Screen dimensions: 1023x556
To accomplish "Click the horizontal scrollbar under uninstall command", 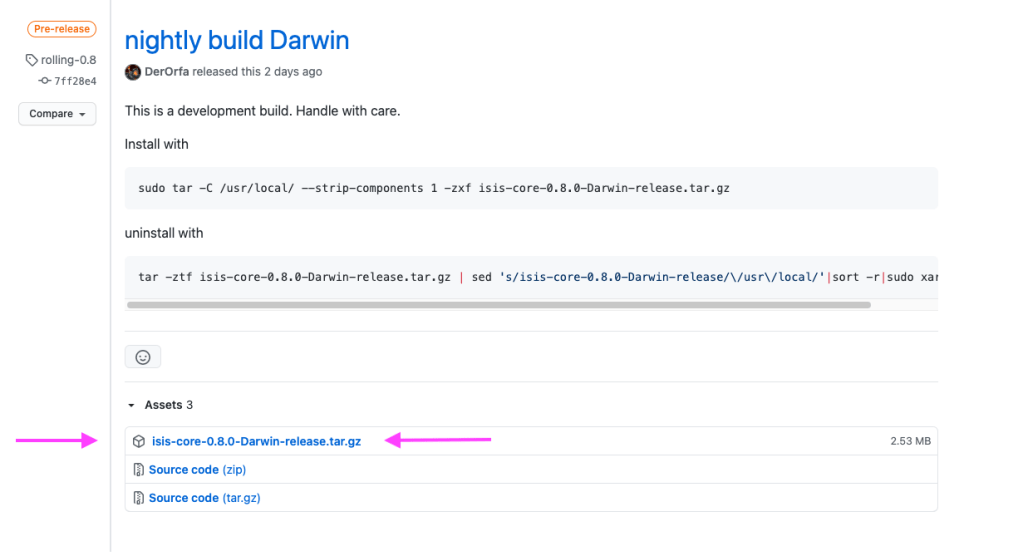I will [x=498, y=305].
